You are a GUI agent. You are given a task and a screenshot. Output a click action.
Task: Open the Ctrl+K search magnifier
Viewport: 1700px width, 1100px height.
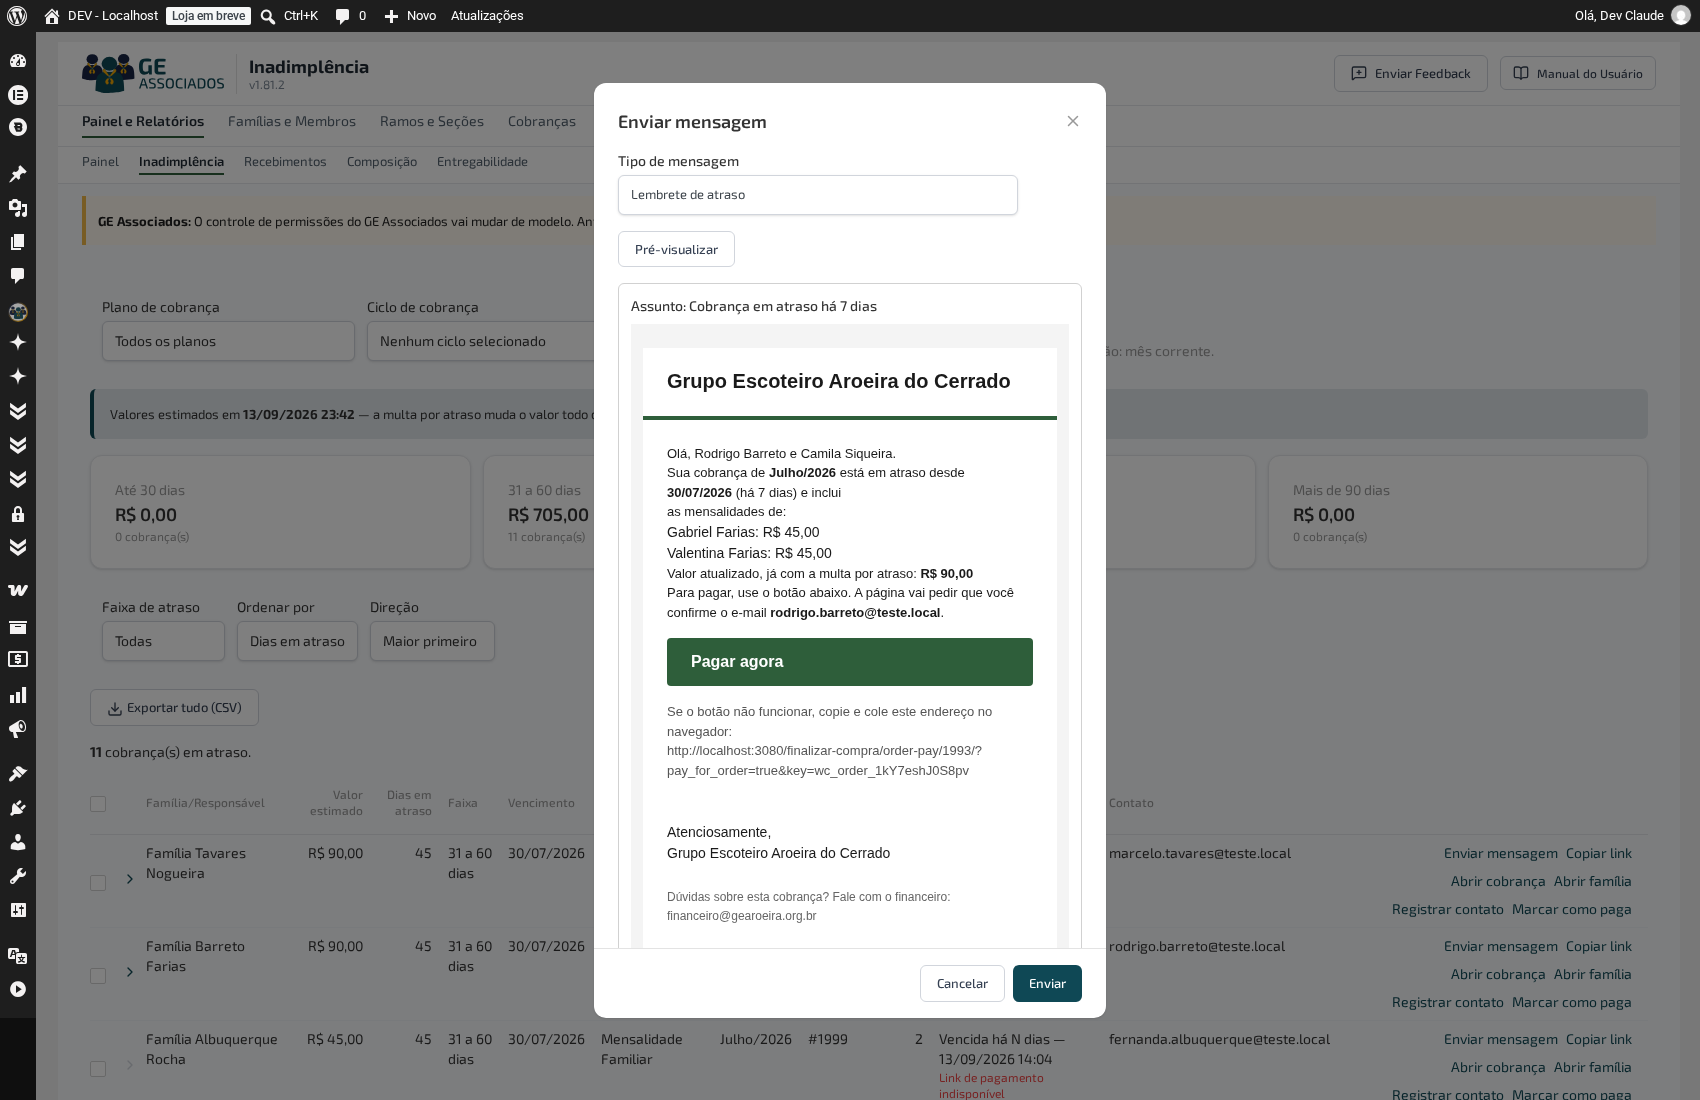coord(268,16)
